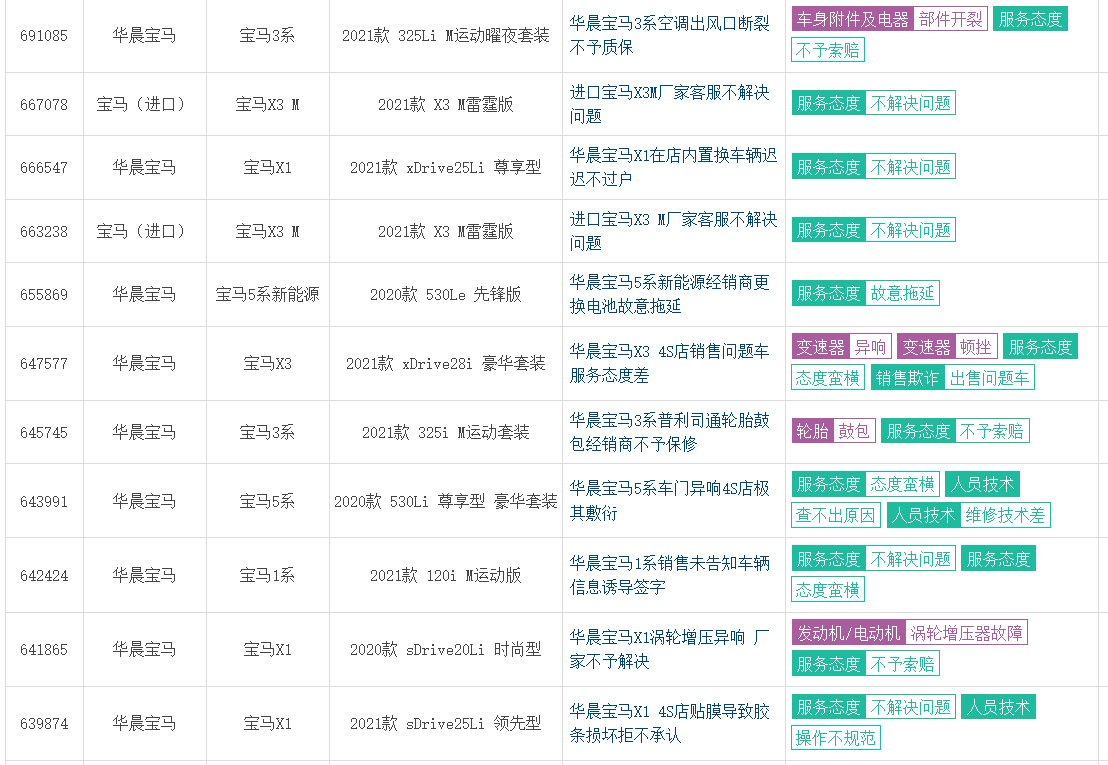Open complaint link 华晨宝马X3 4S店销售问题车服务态度差
Image resolution: width=1108 pixels, height=765 pixels.
coord(669,363)
